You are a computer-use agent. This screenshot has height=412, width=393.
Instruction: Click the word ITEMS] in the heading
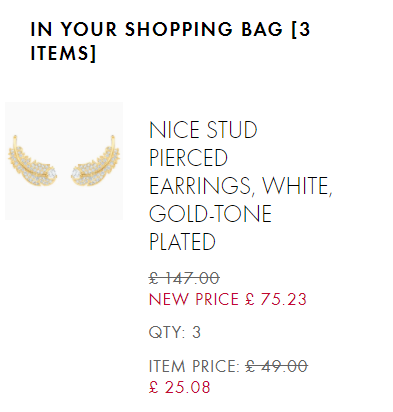click(x=63, y=53)
